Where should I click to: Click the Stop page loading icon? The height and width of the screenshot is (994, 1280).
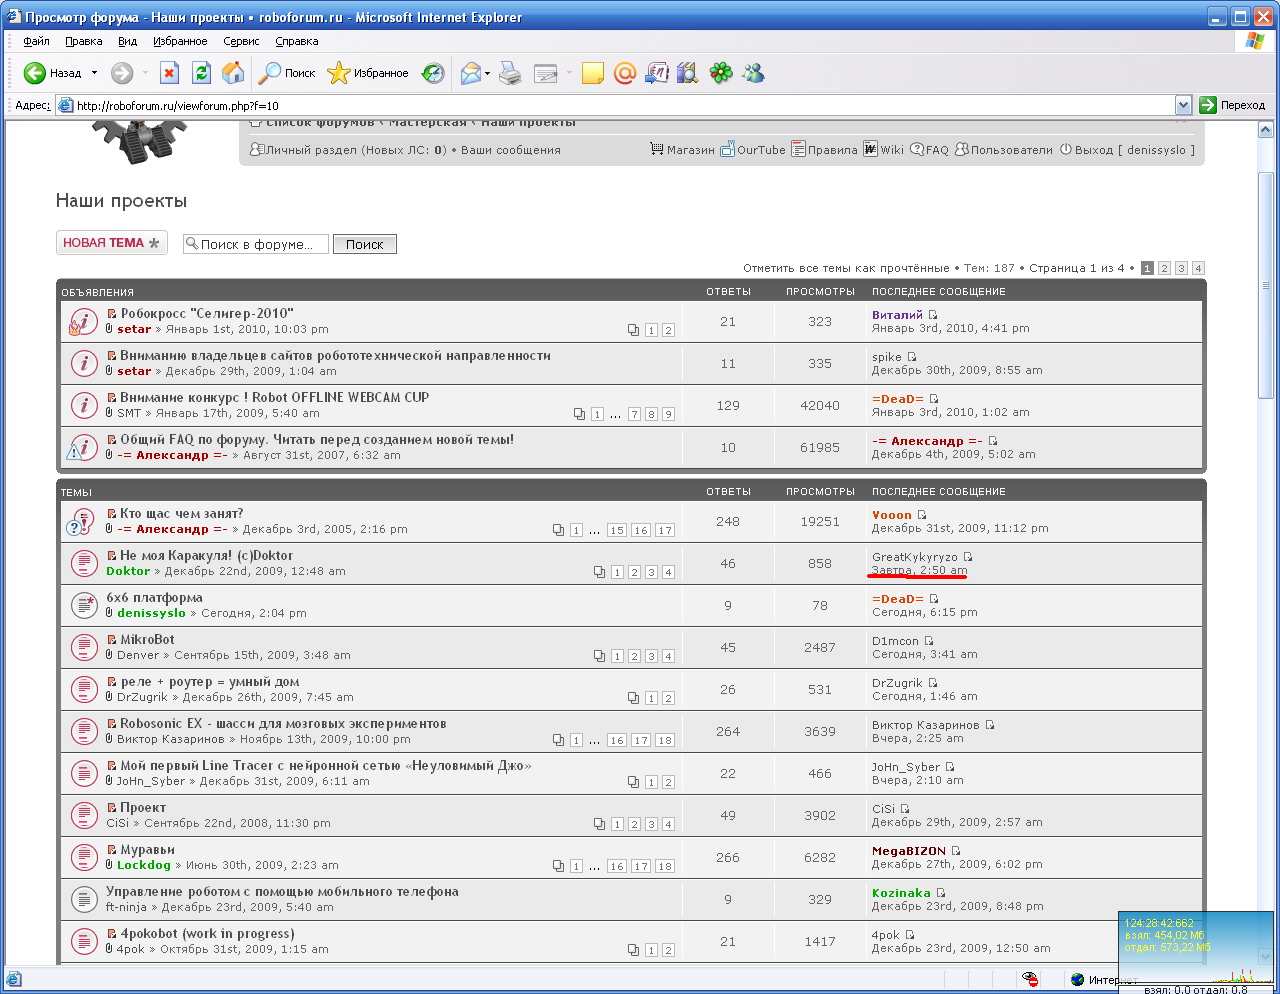point(170,73)
